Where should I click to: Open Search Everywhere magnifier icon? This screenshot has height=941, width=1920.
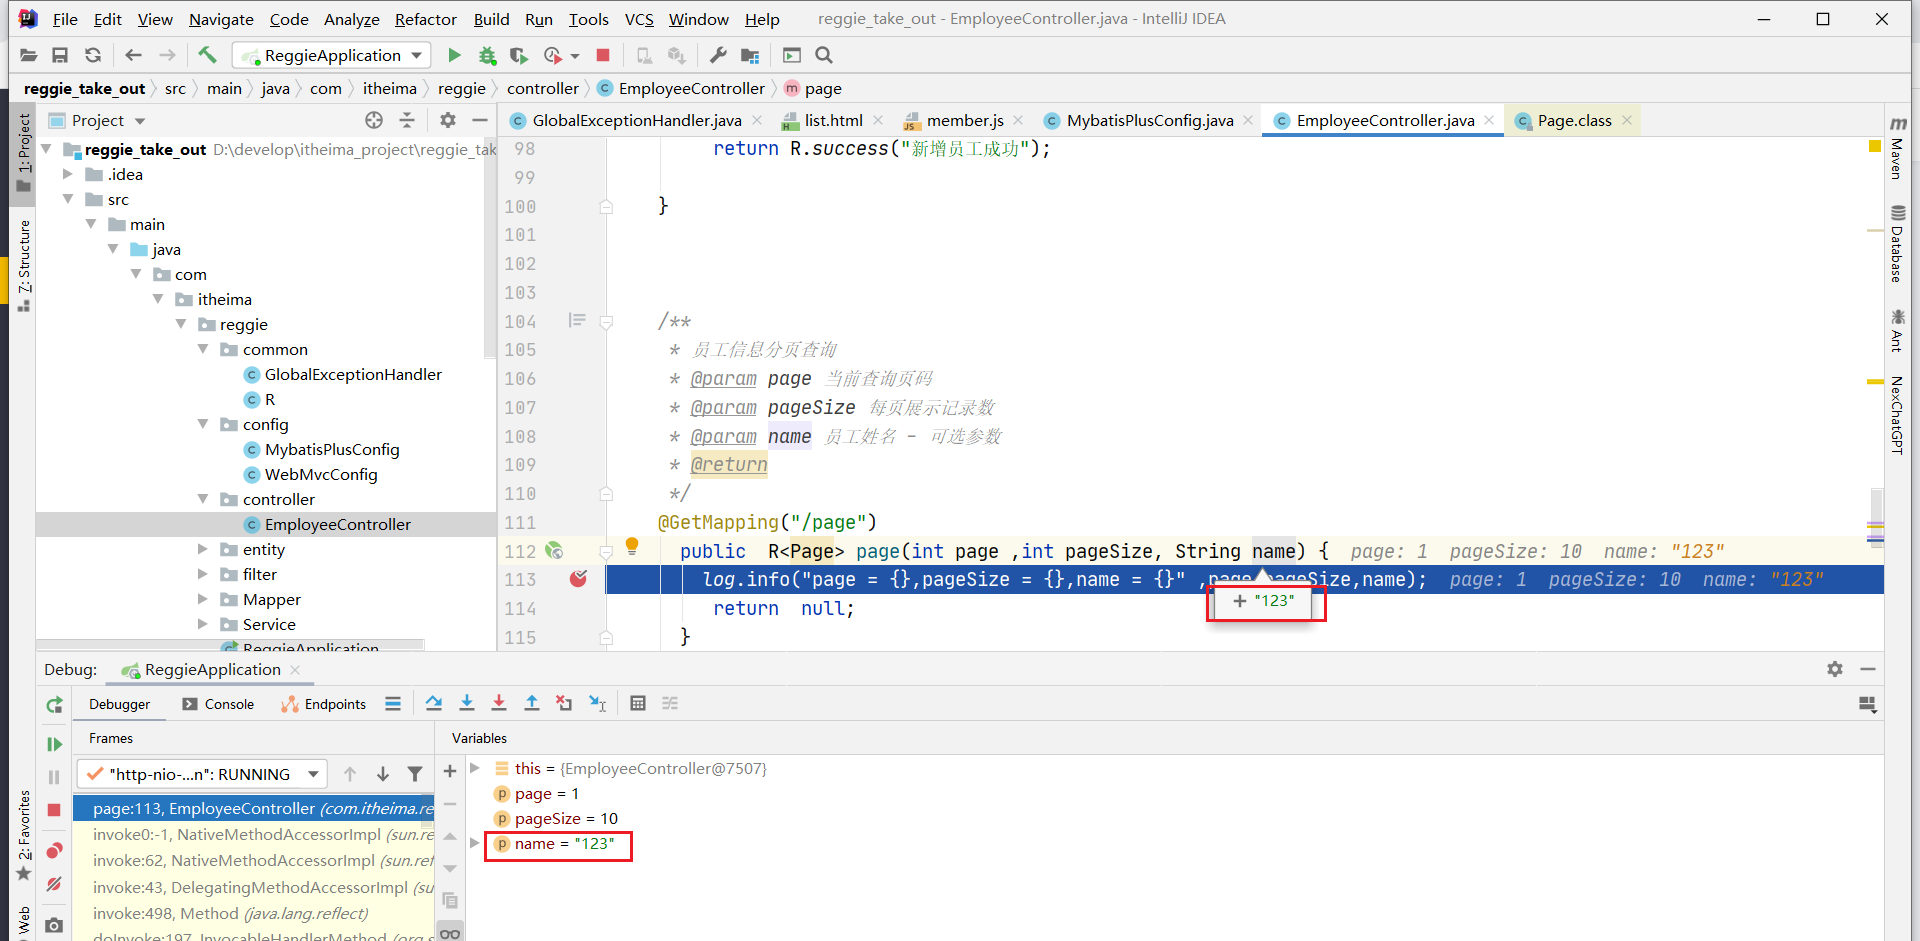[824, 55]
